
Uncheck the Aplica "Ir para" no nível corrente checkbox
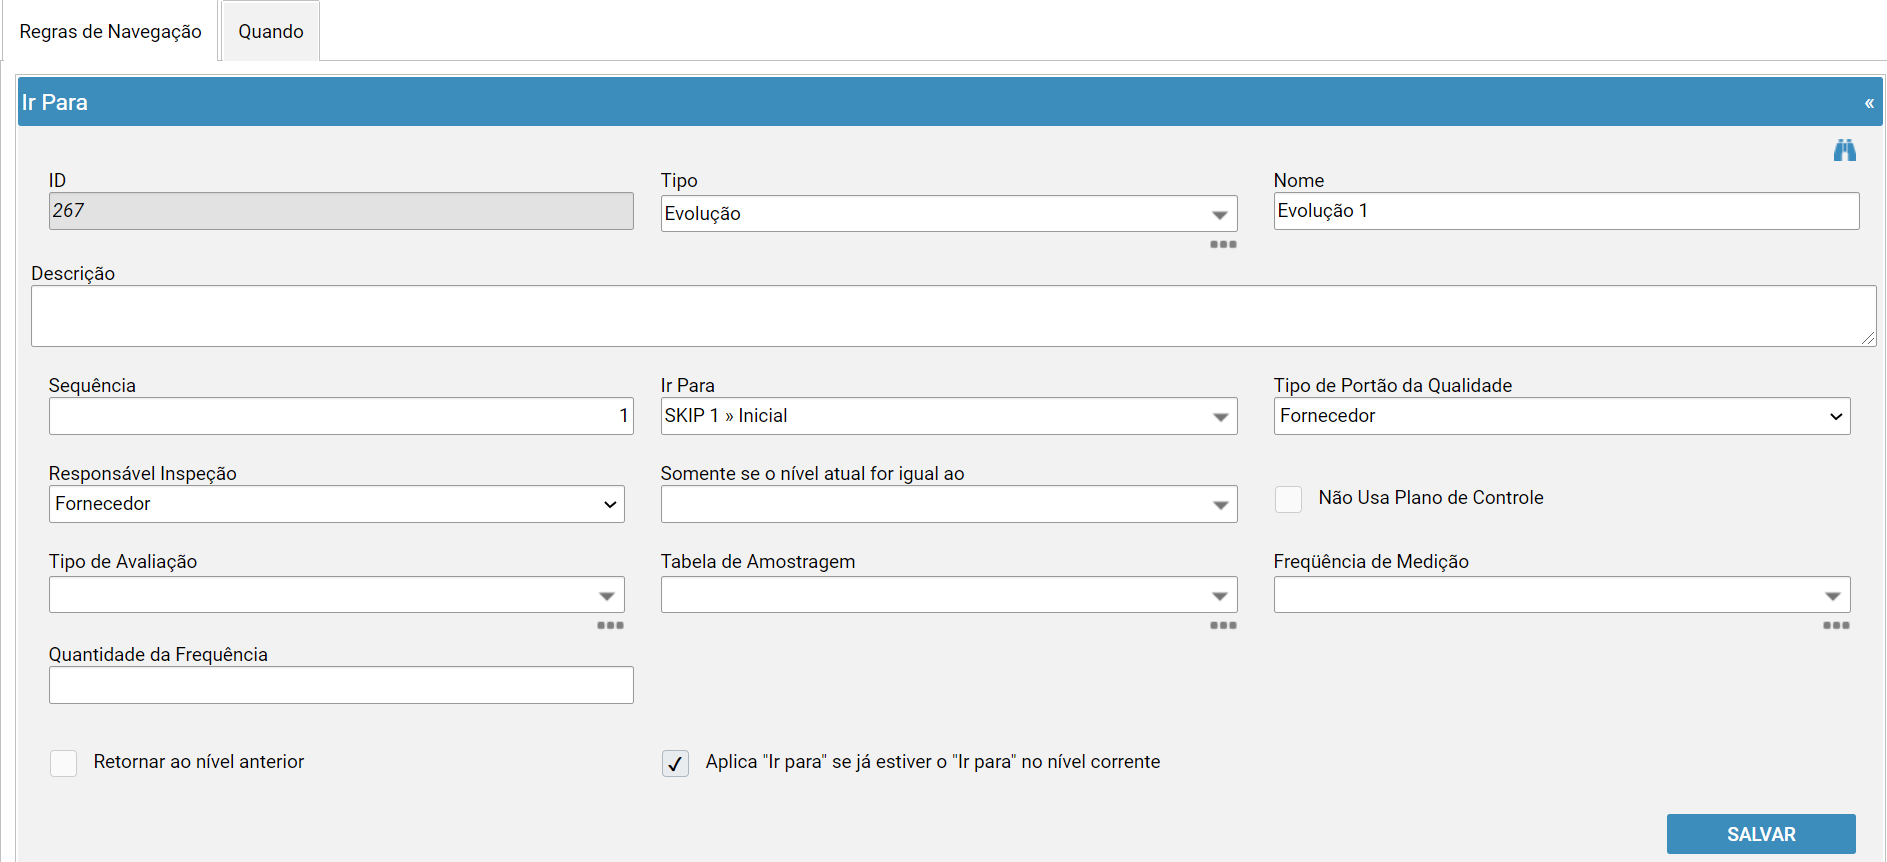point(675,763)
